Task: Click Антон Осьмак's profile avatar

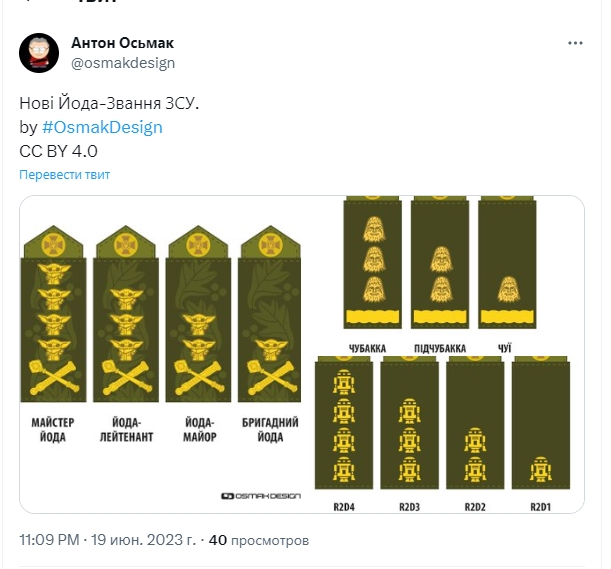Action: [x=37, y=52]
